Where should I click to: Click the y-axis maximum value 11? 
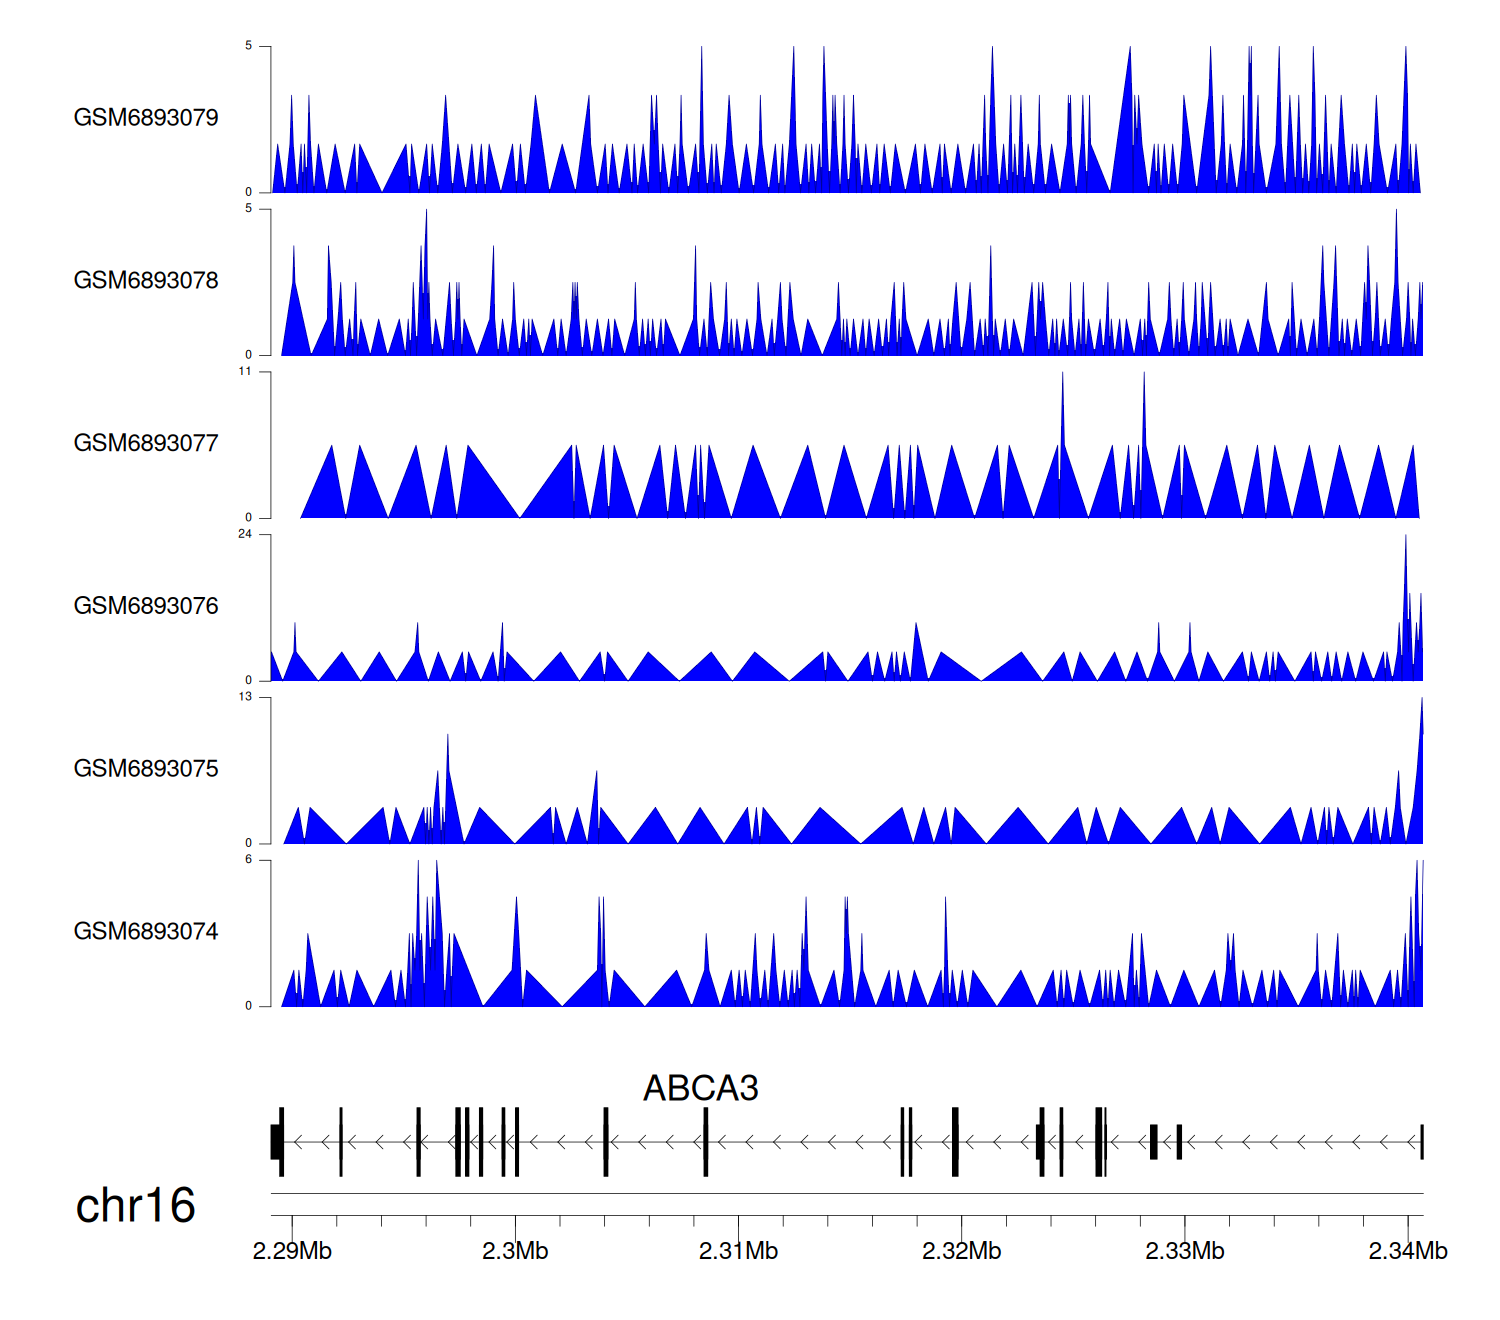pyautogui.click(x=245, y=371)
